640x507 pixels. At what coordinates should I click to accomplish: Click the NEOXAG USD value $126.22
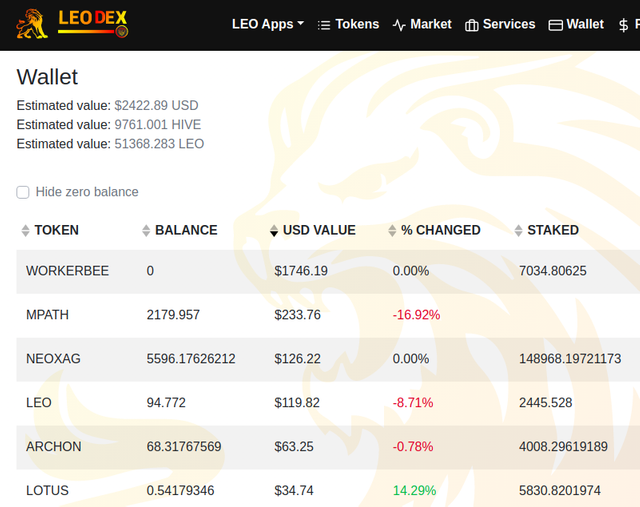click(298, 359)
